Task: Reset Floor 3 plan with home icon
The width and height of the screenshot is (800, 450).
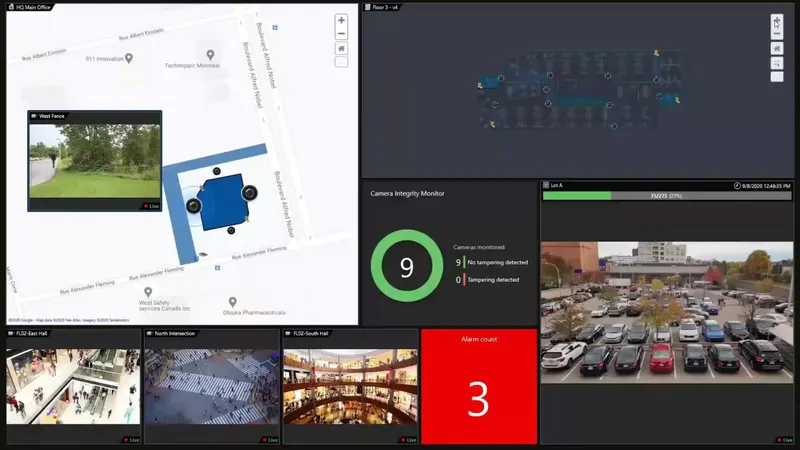Action: click(x=777, y=48)
